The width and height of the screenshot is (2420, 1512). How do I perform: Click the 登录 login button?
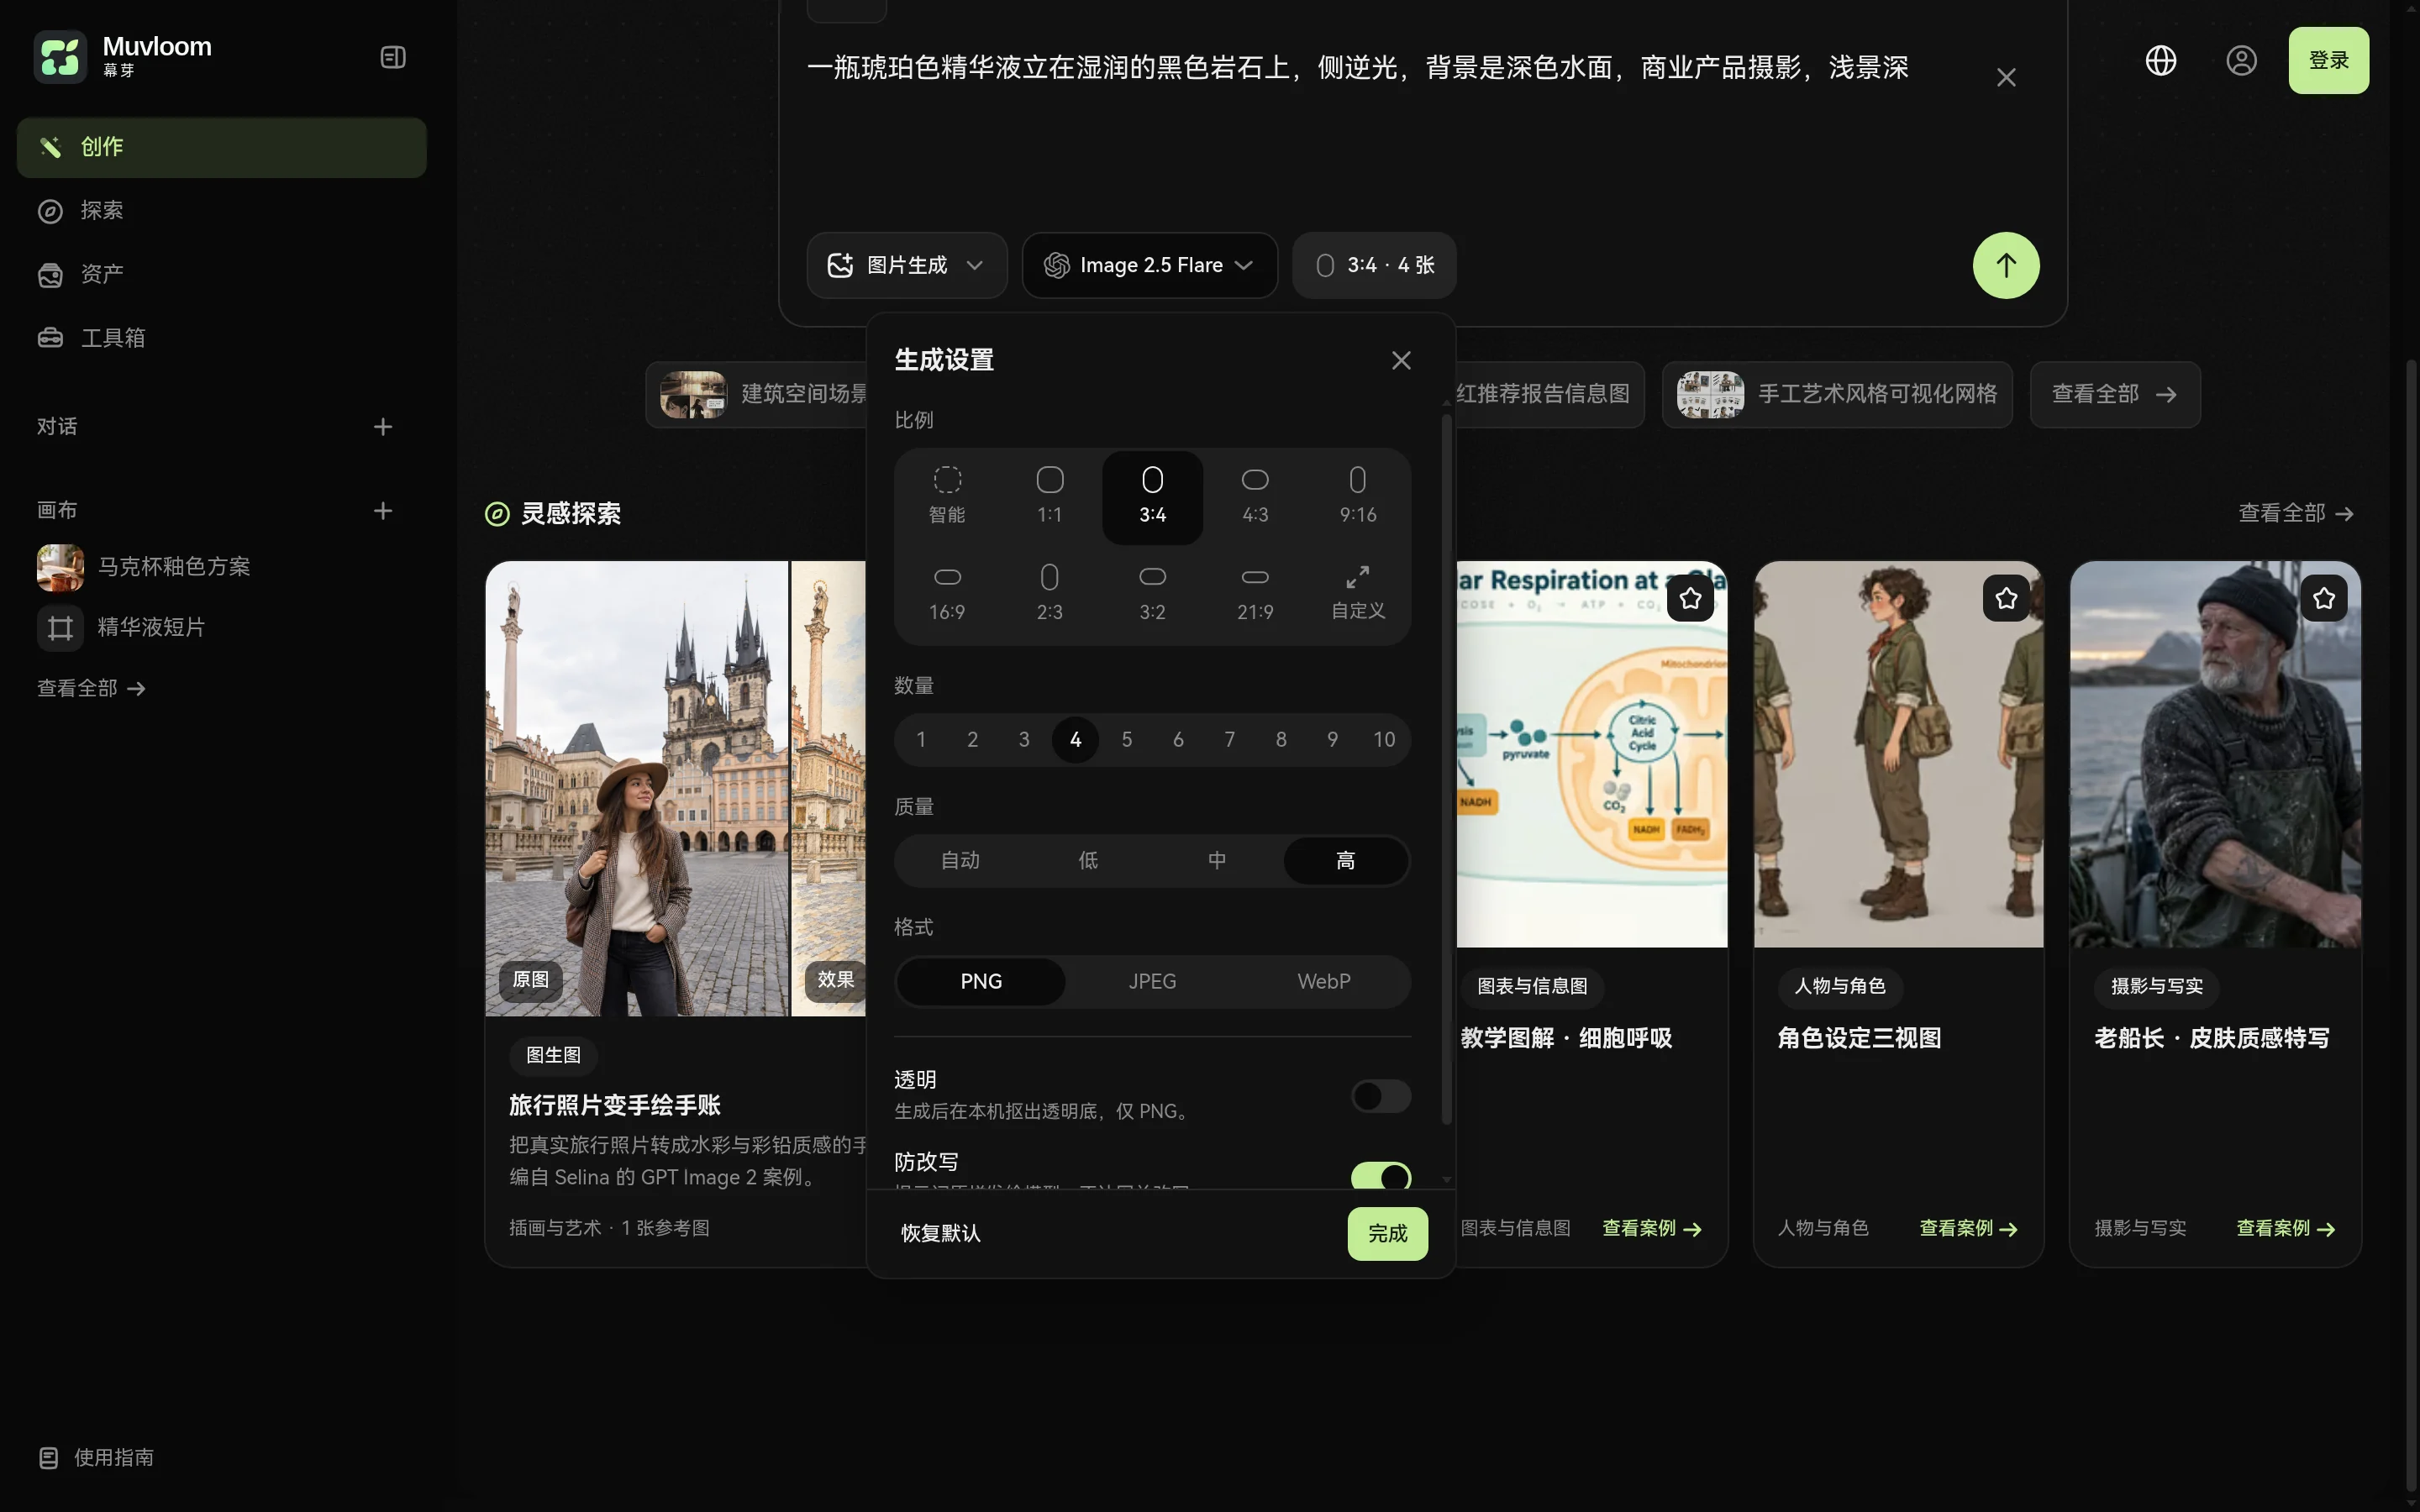point(2328,60)
